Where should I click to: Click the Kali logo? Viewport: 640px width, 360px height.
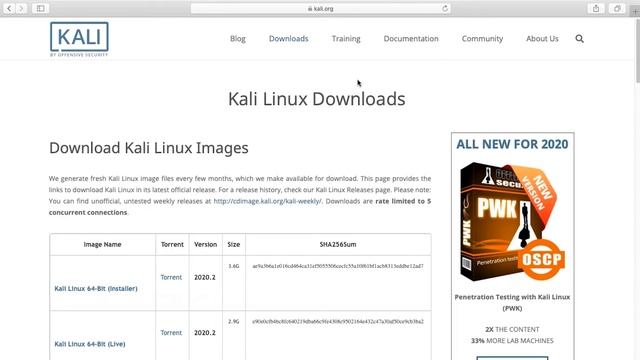(x=79, y=39)
